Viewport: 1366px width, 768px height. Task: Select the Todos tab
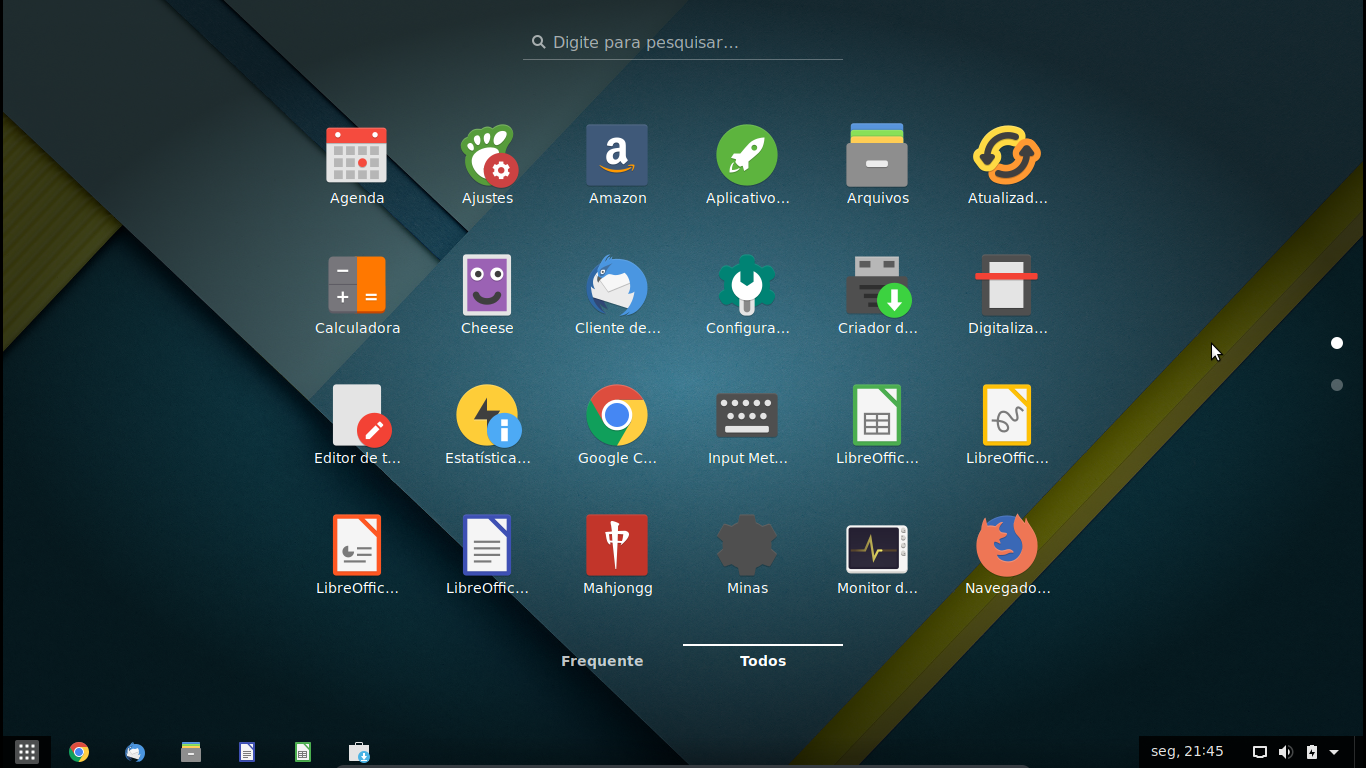click(762, 660)
